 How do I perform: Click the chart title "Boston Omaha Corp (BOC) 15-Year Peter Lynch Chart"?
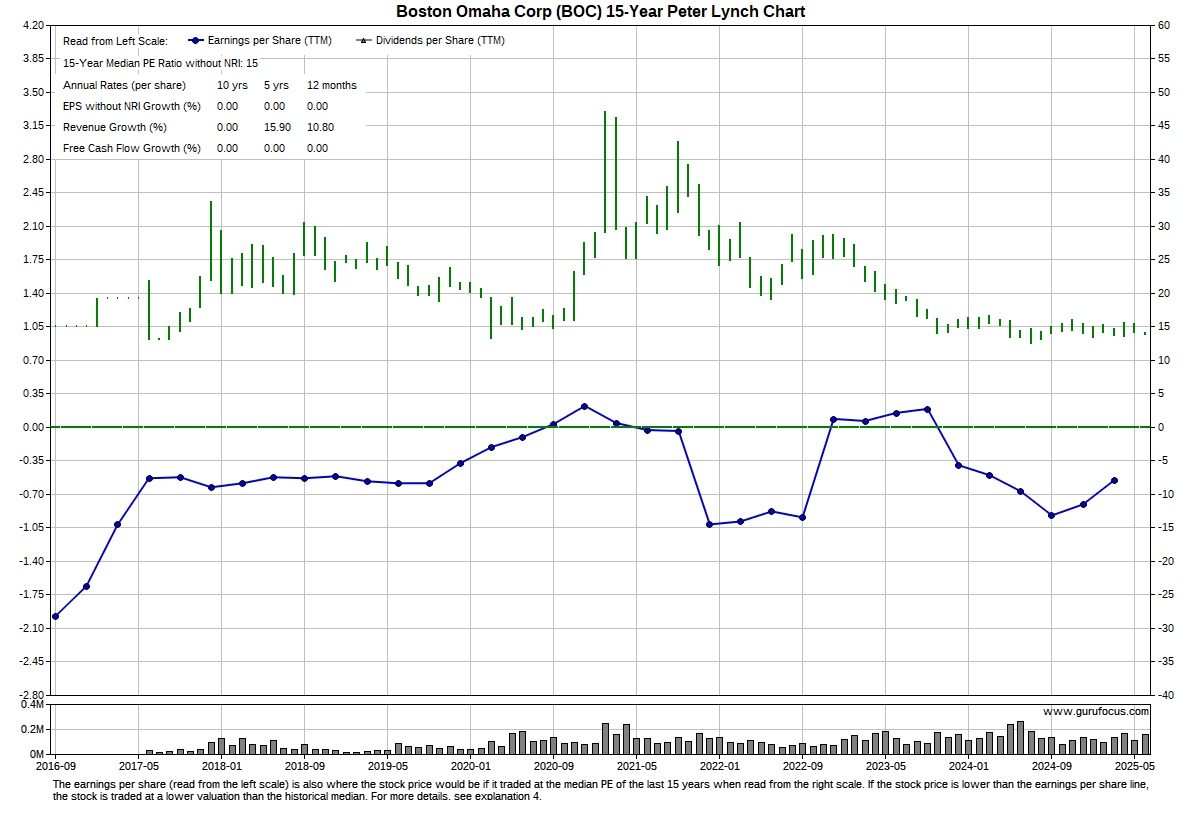(x=600, y=11)
